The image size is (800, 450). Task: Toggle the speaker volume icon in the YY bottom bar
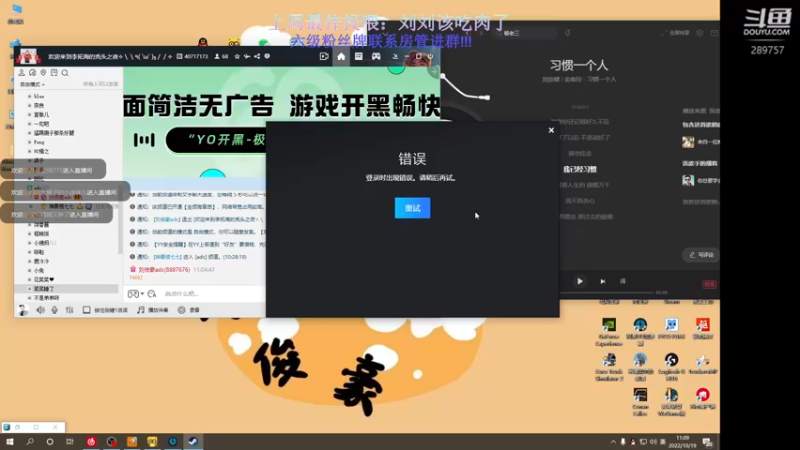(x=40, y=310)
